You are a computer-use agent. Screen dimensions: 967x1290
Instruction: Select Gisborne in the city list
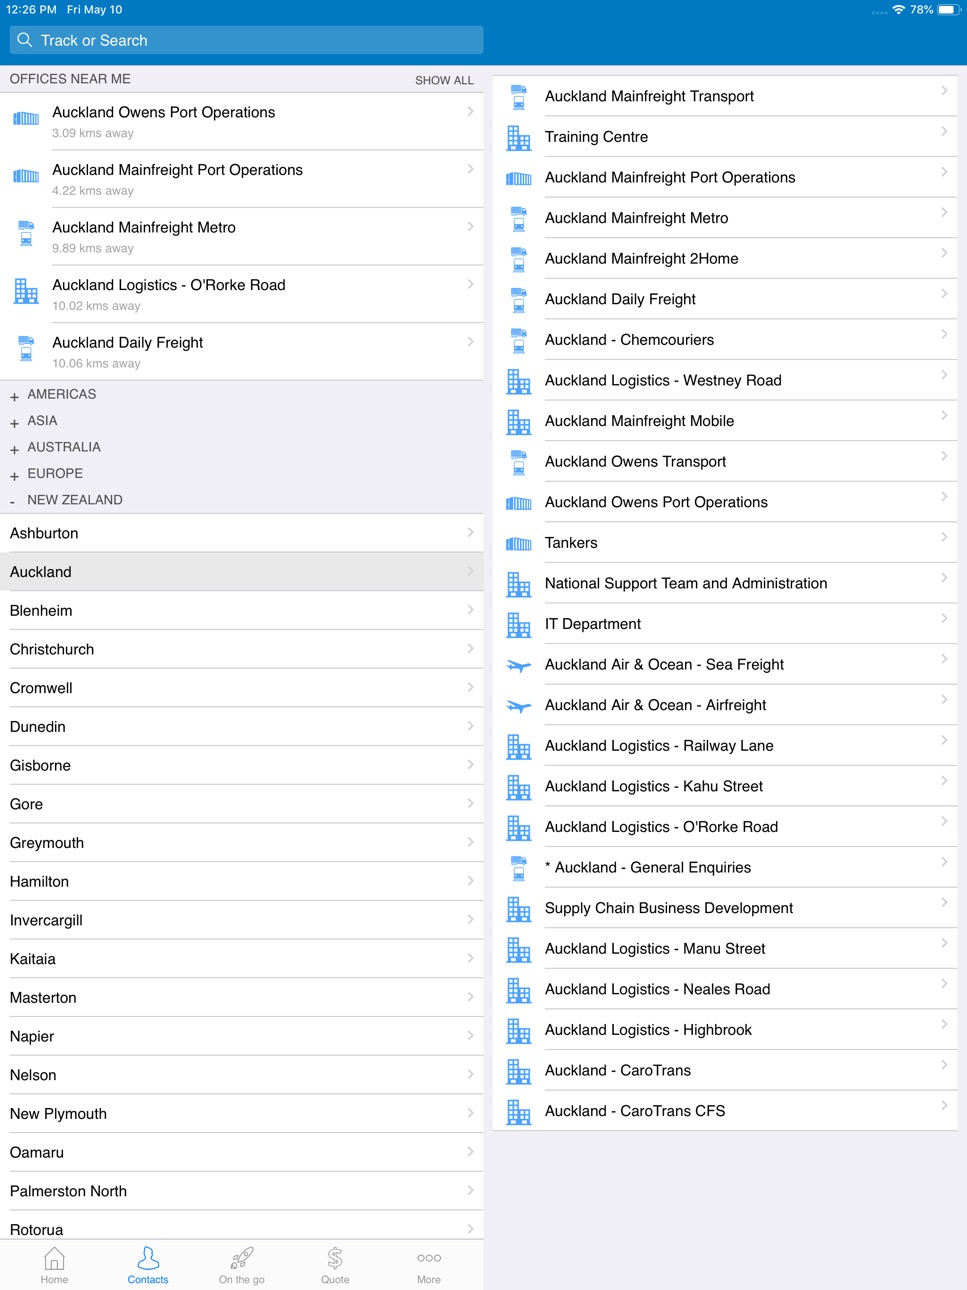click(x=242, y=766)
